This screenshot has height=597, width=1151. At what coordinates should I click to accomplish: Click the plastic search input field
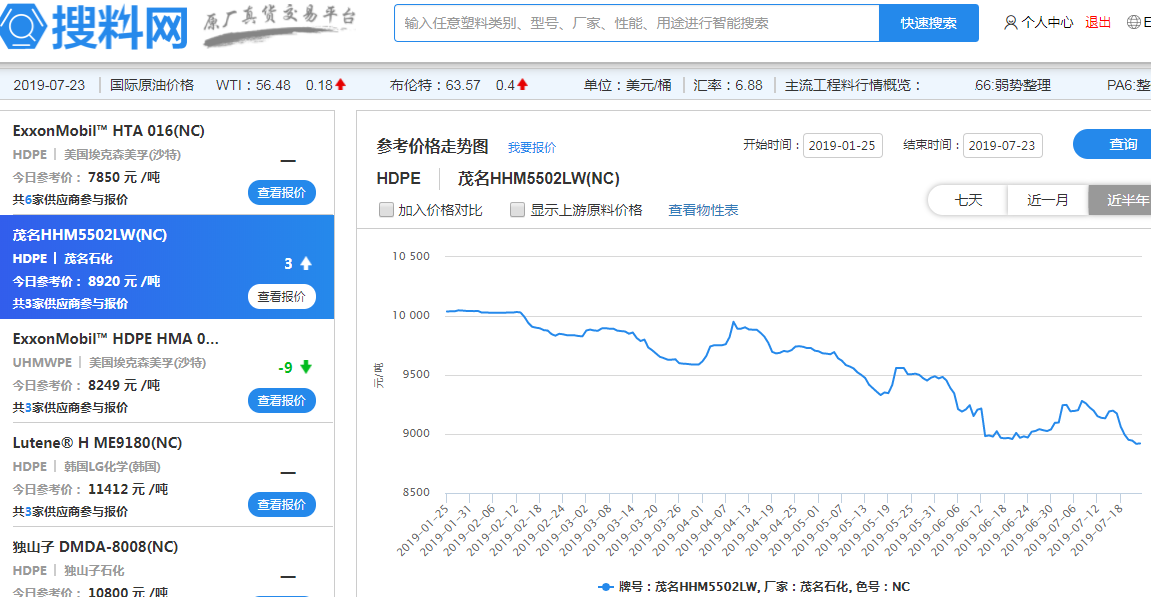(636, 23)
